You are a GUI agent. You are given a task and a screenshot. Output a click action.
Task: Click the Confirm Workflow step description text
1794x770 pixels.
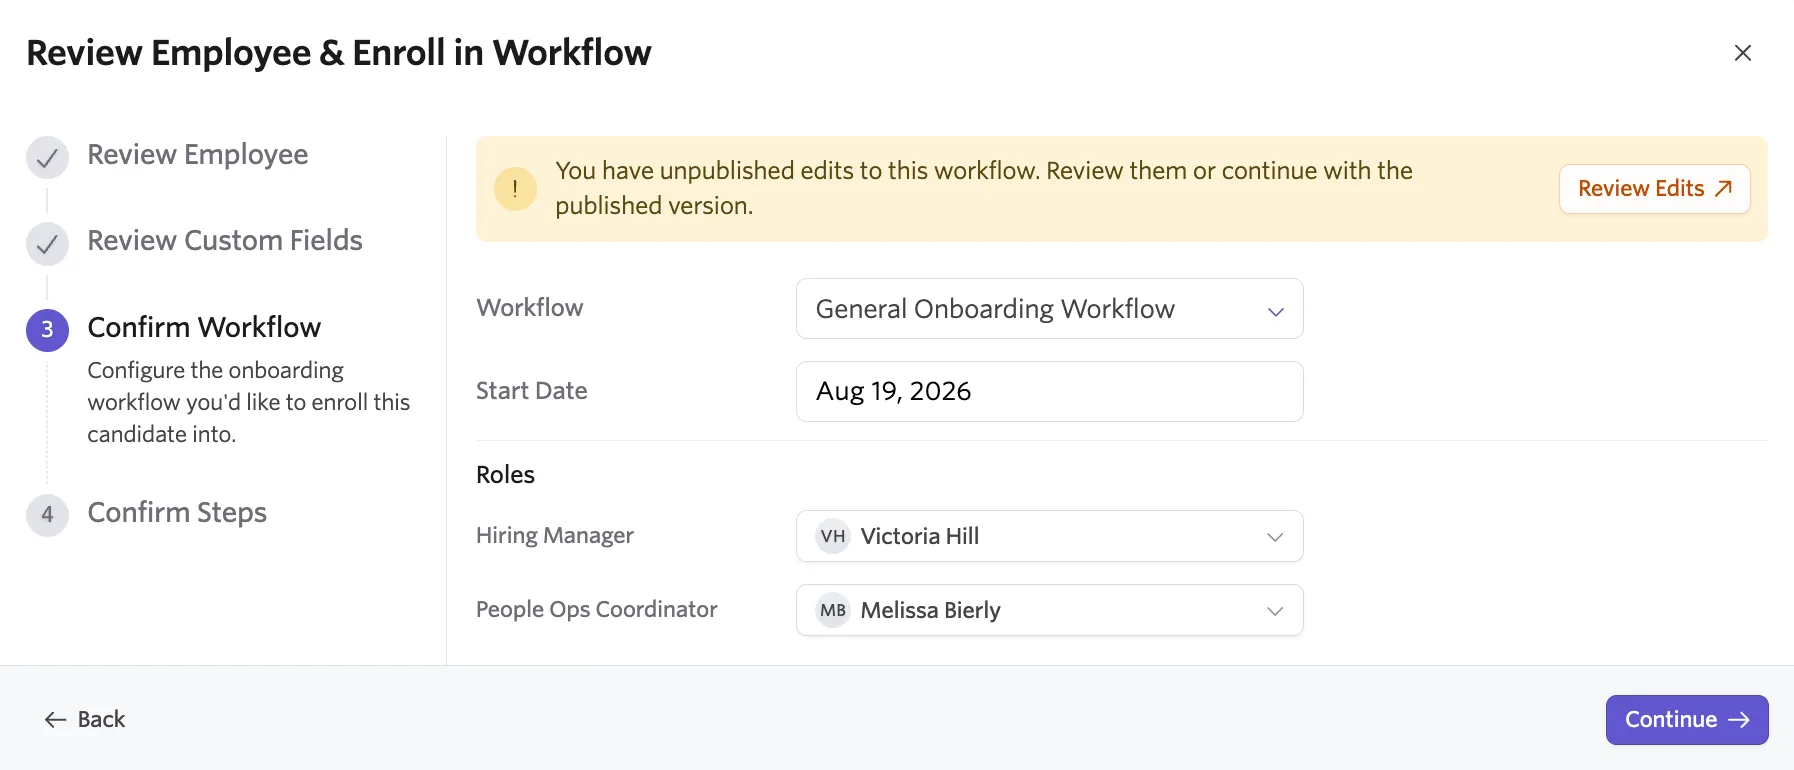pyautogui.click(x=248, y=402)
